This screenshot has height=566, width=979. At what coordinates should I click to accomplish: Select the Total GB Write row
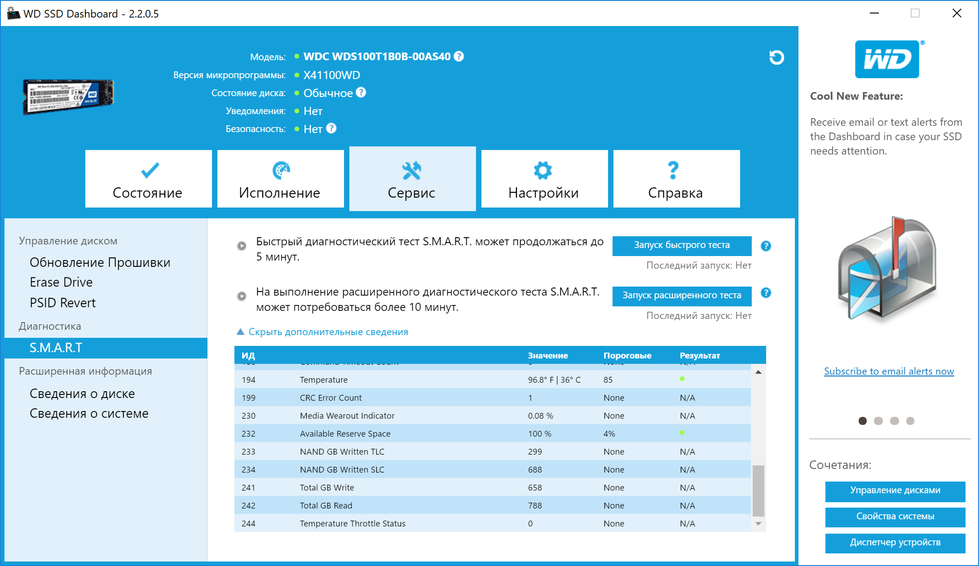click(493, 488)
